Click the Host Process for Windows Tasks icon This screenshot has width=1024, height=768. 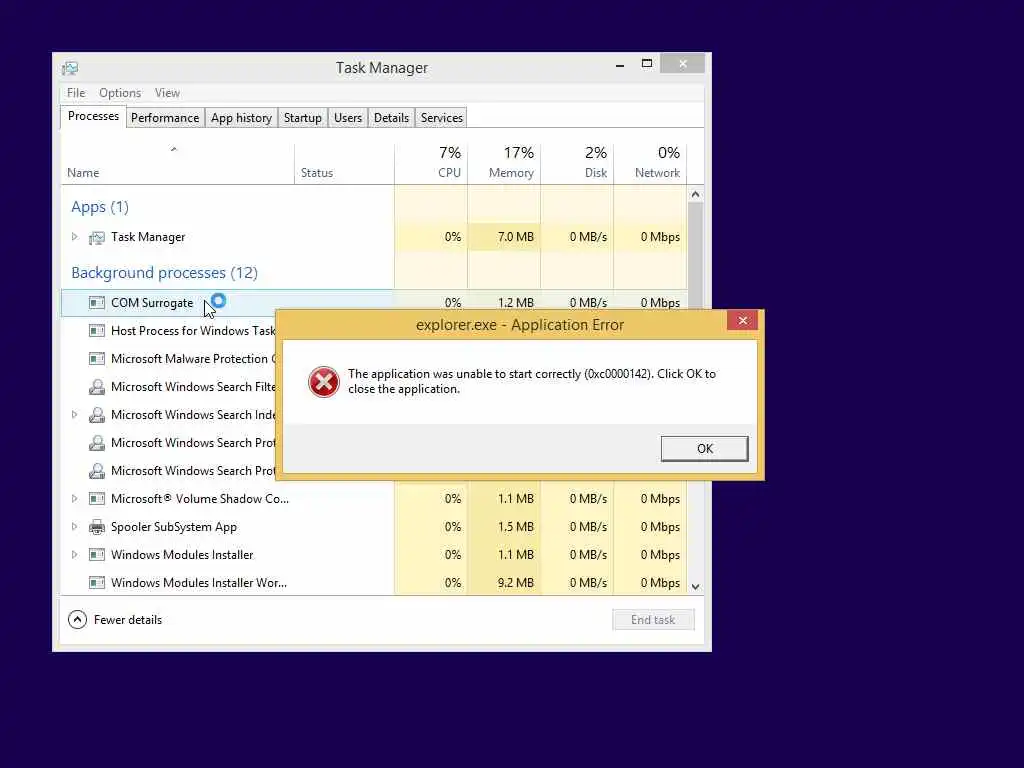[97, 331]
